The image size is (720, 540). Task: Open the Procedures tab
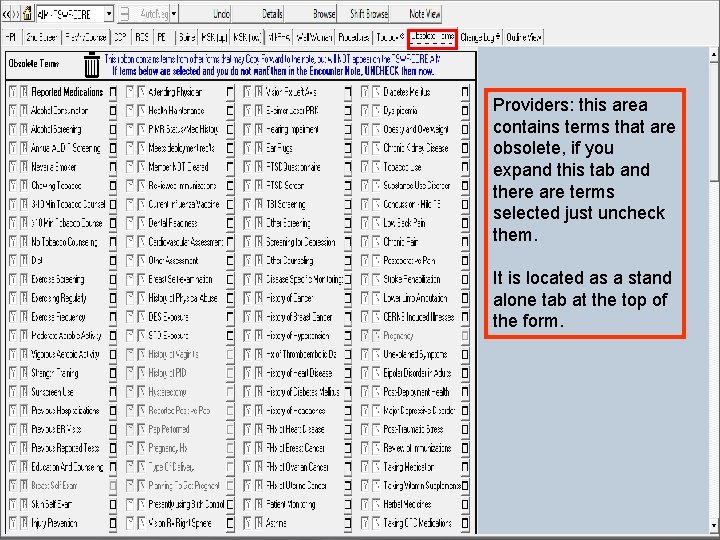(x=354, y=37)
